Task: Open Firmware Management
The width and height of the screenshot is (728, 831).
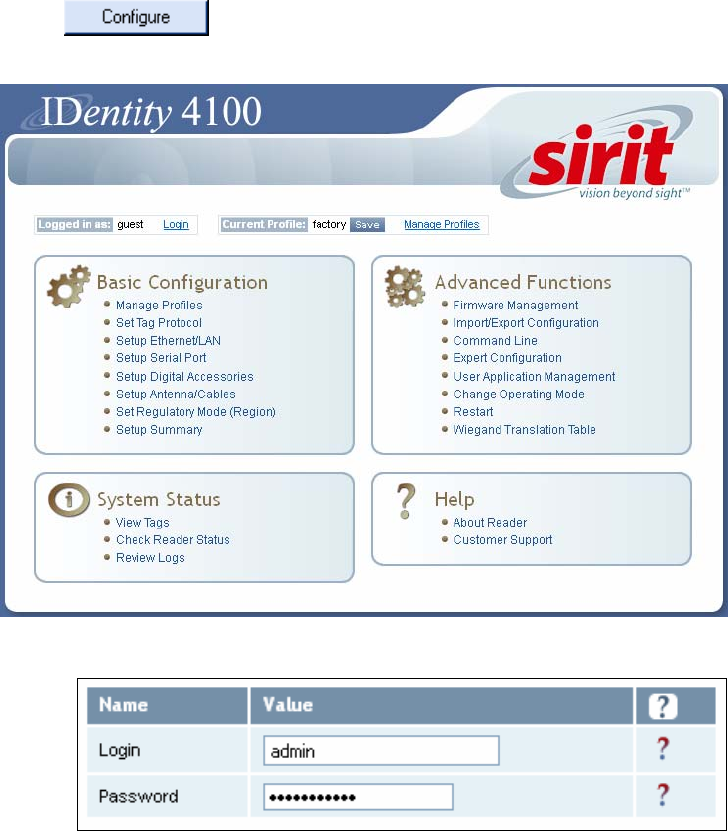Action: [516, 305]
